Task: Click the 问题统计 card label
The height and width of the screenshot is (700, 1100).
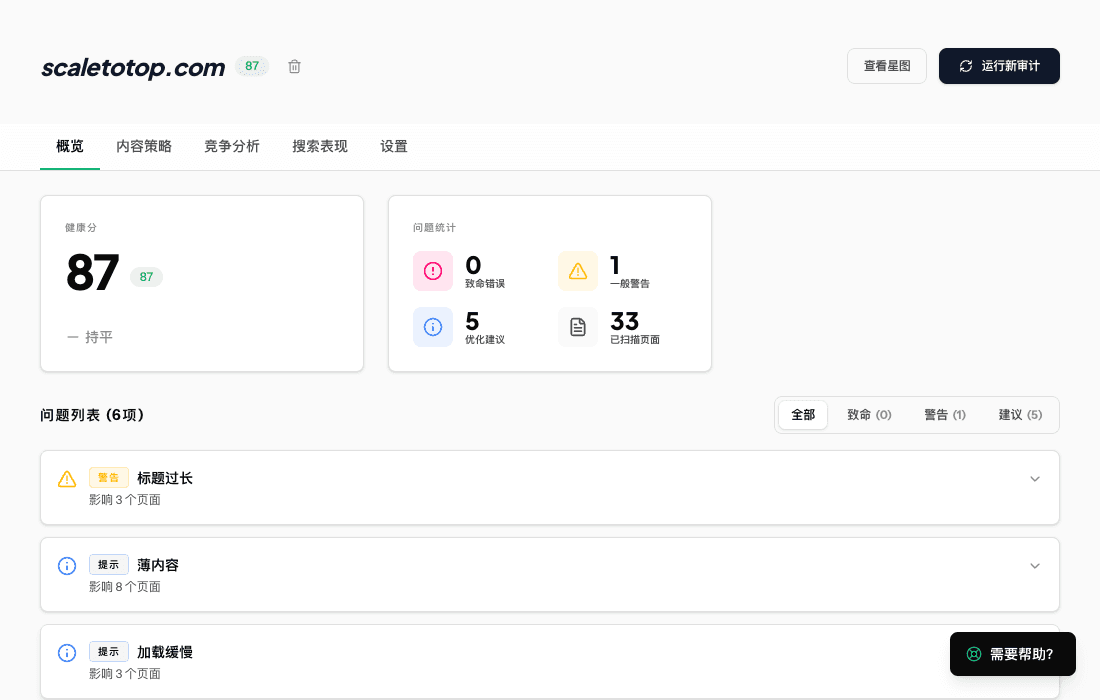Action: pyautogui.click(x=434, y=227)
